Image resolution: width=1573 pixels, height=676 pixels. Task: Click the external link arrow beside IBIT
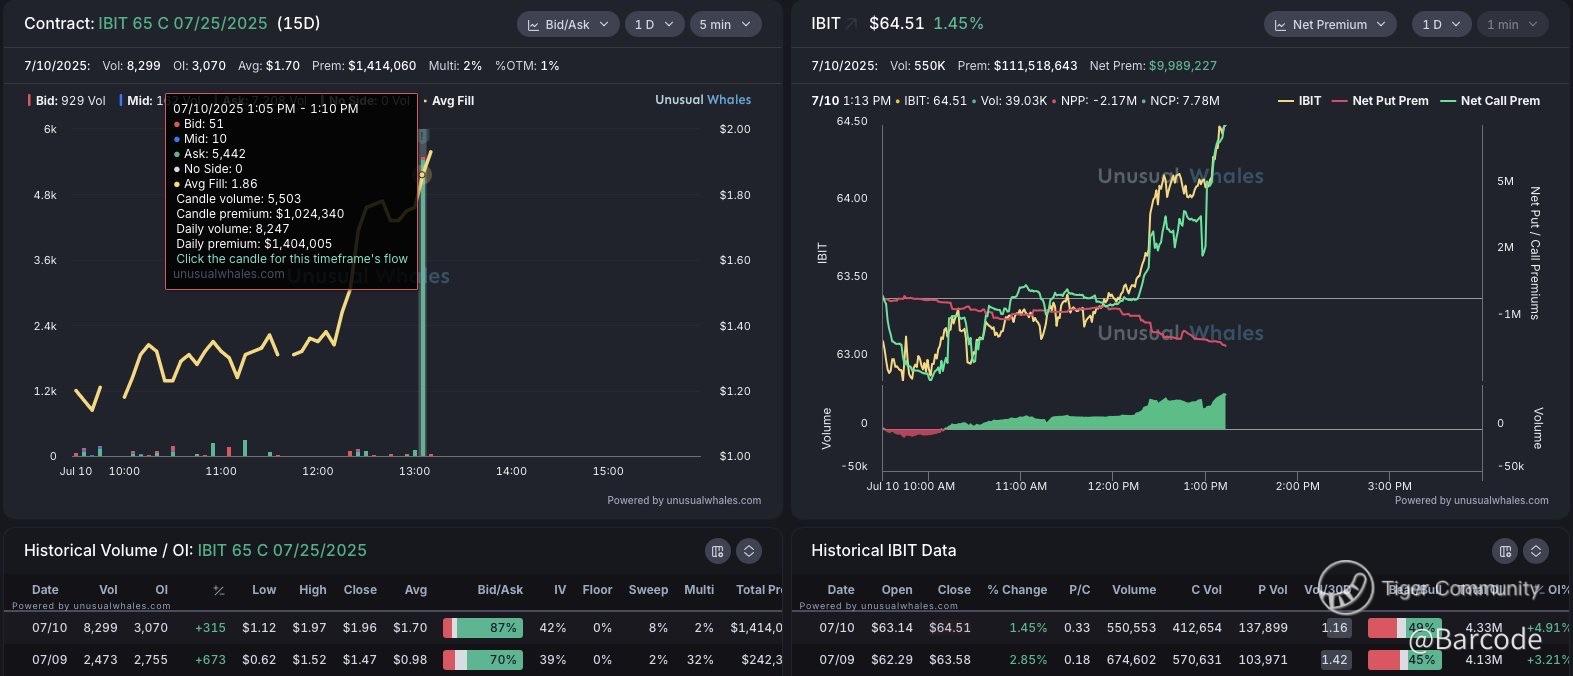coord(852,24)
